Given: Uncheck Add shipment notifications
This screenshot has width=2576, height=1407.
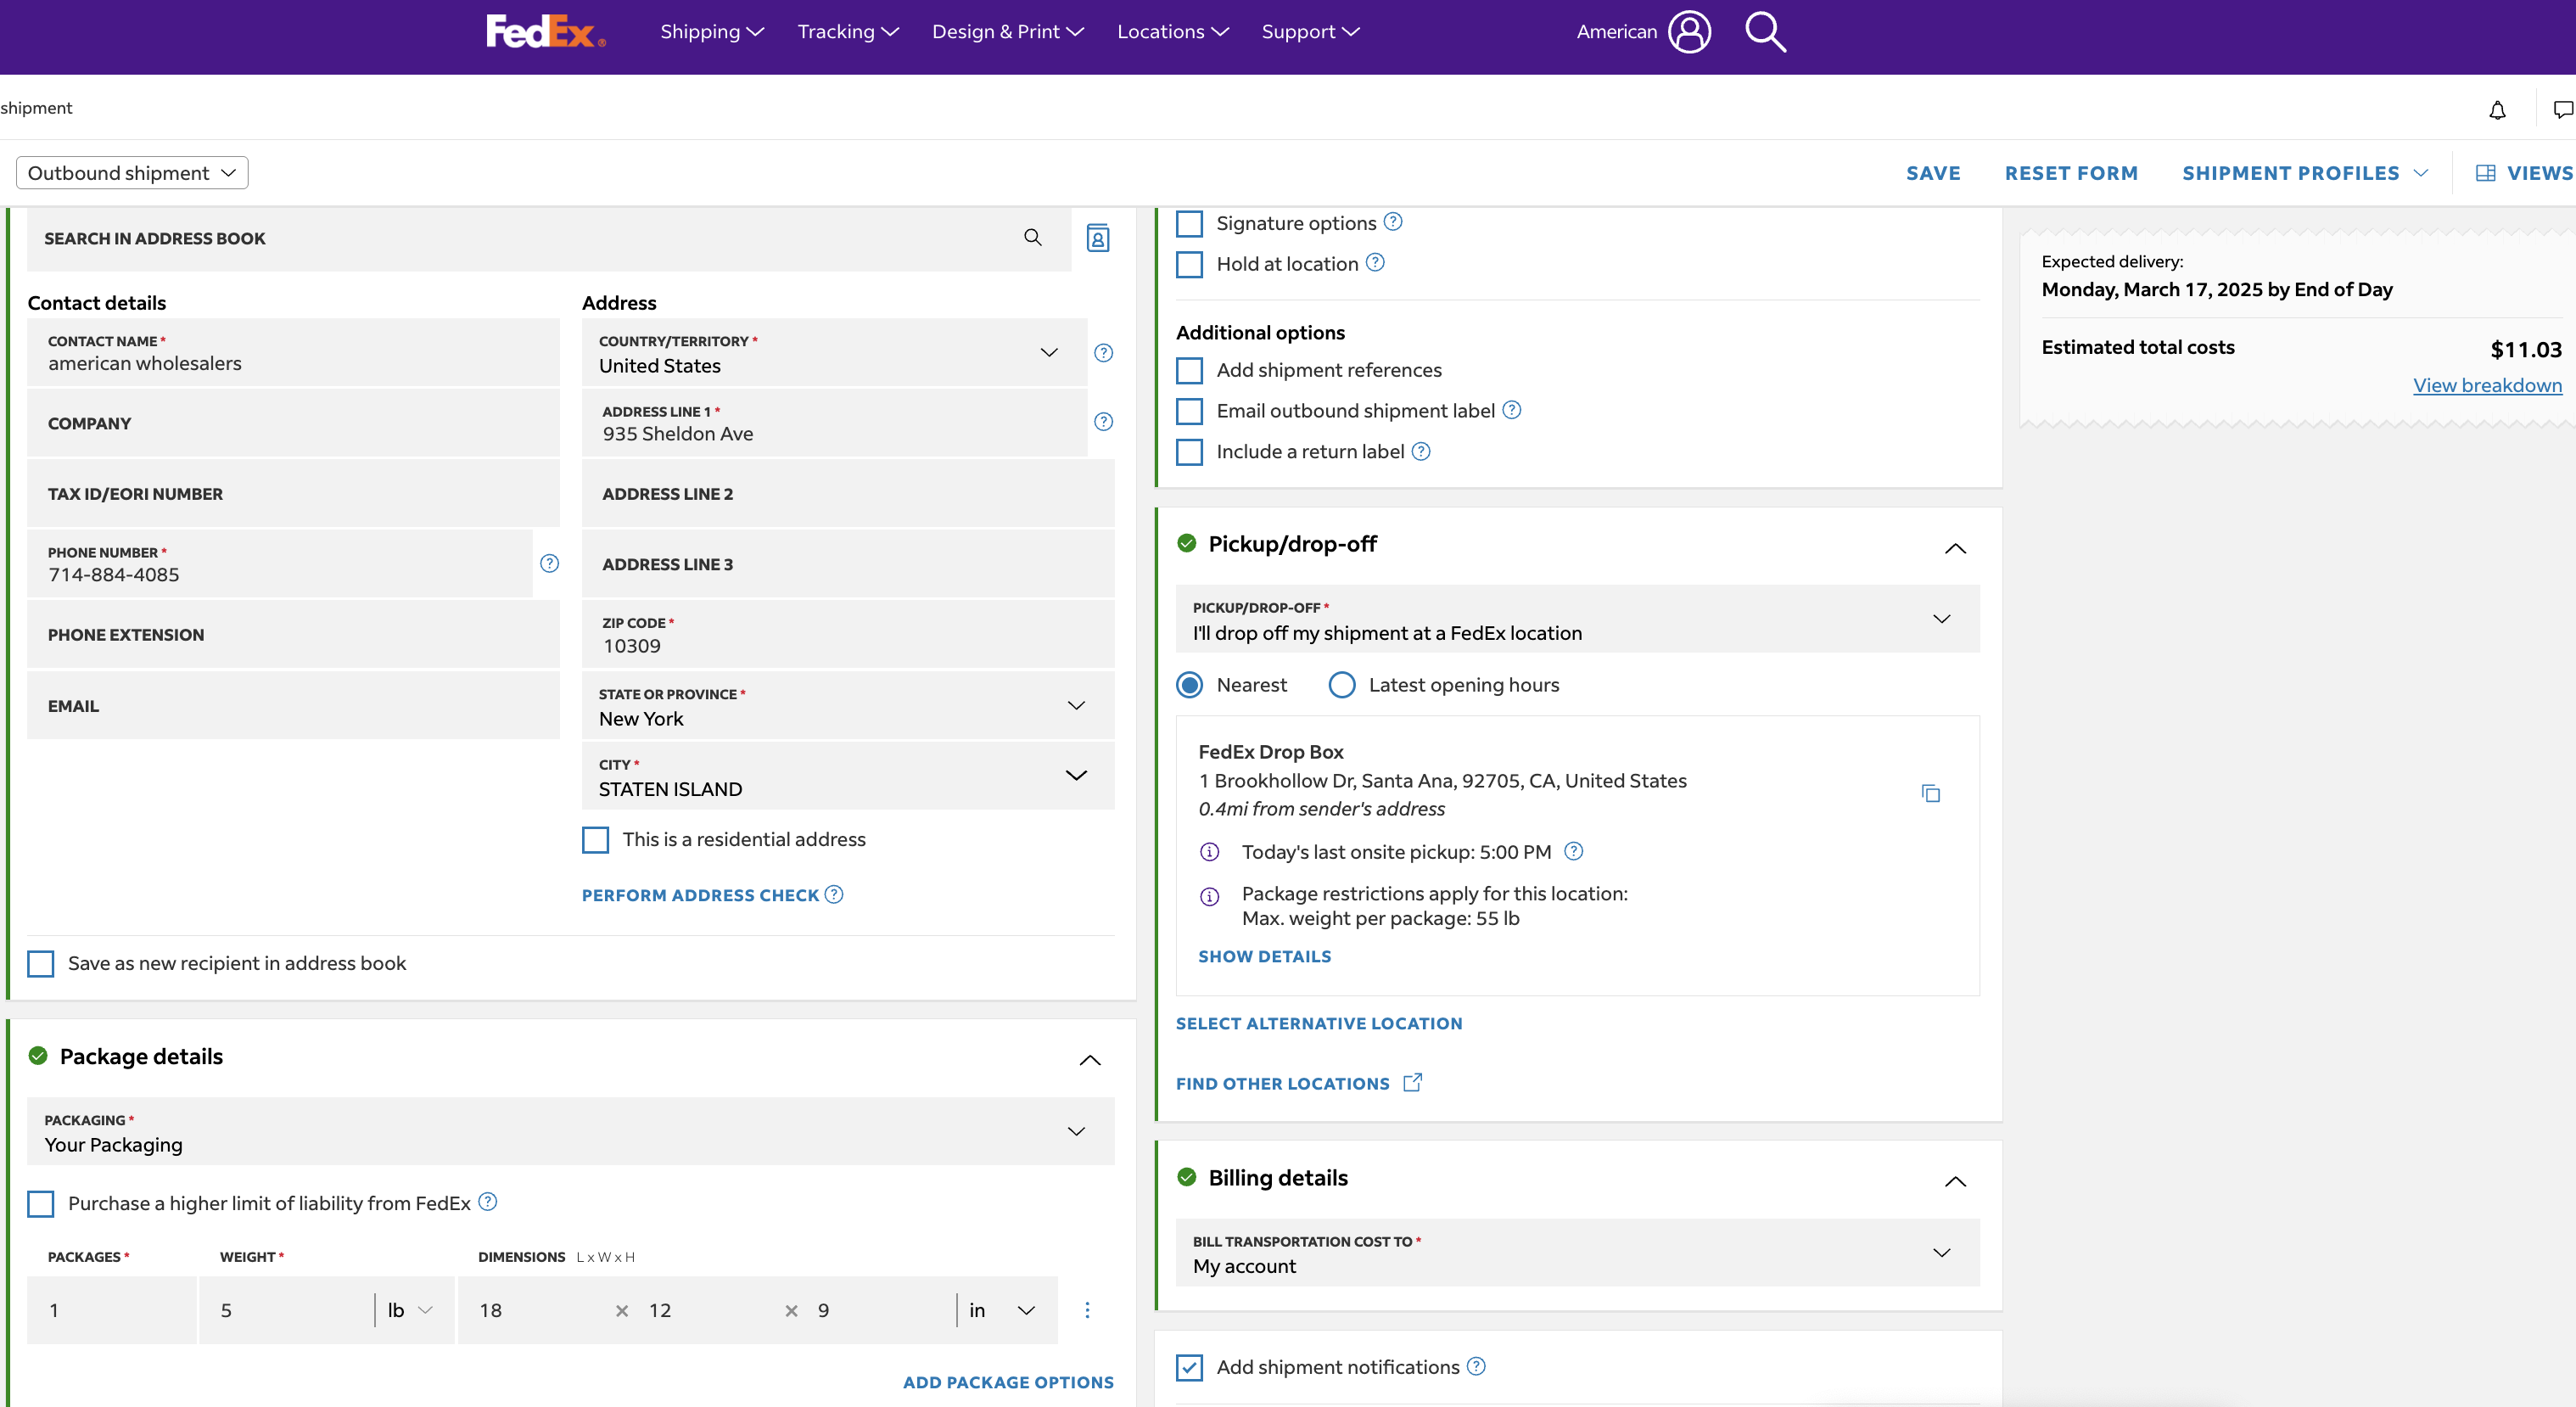Looking at the screenshot, I should [1189, 1367].
